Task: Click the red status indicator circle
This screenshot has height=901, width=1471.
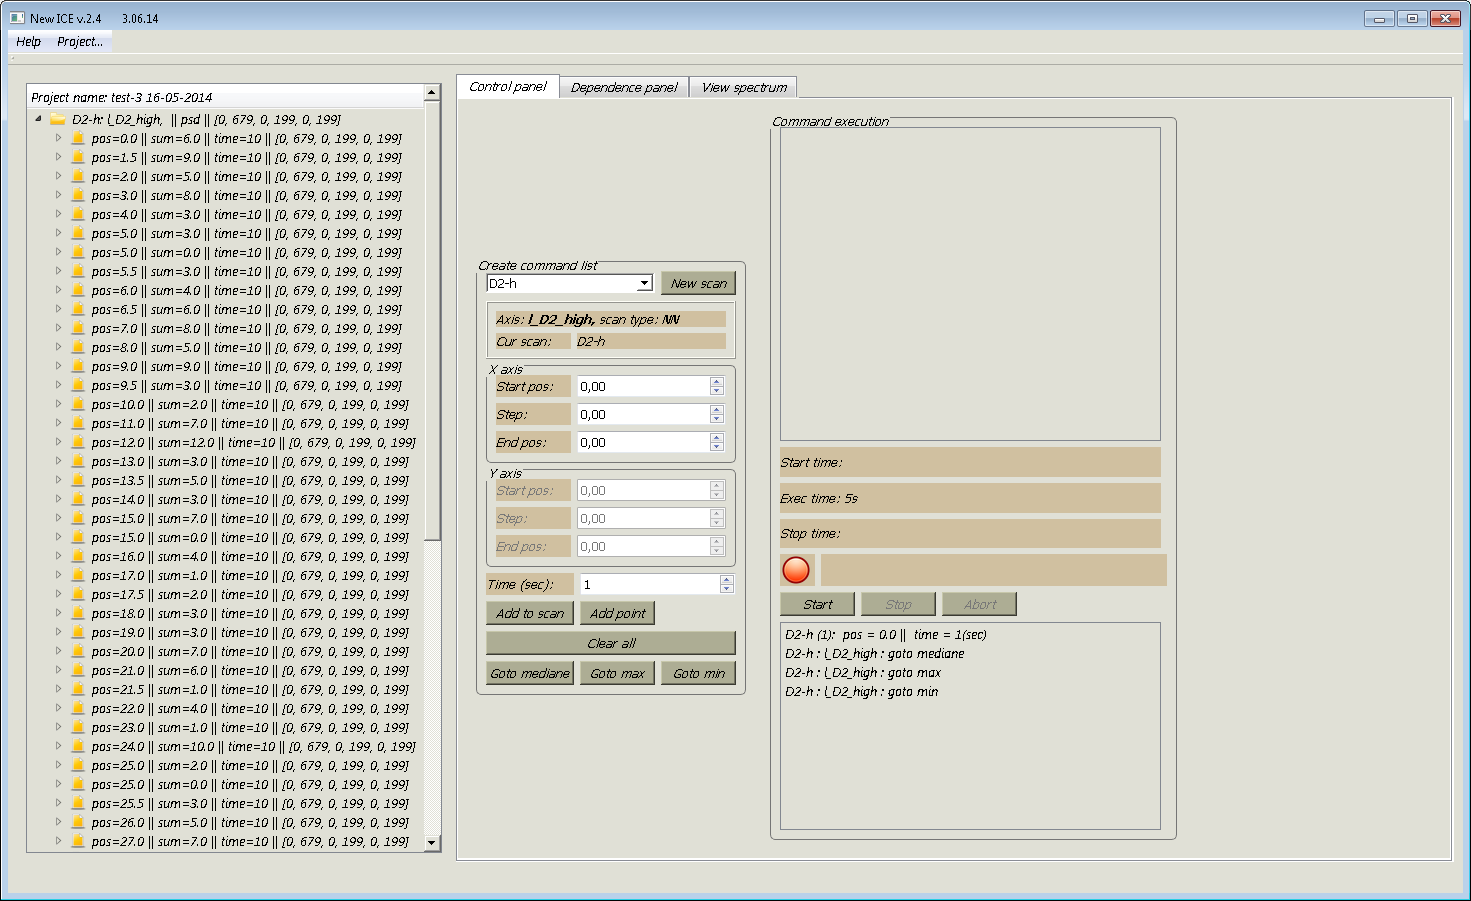Action: [x=796, y=570]
